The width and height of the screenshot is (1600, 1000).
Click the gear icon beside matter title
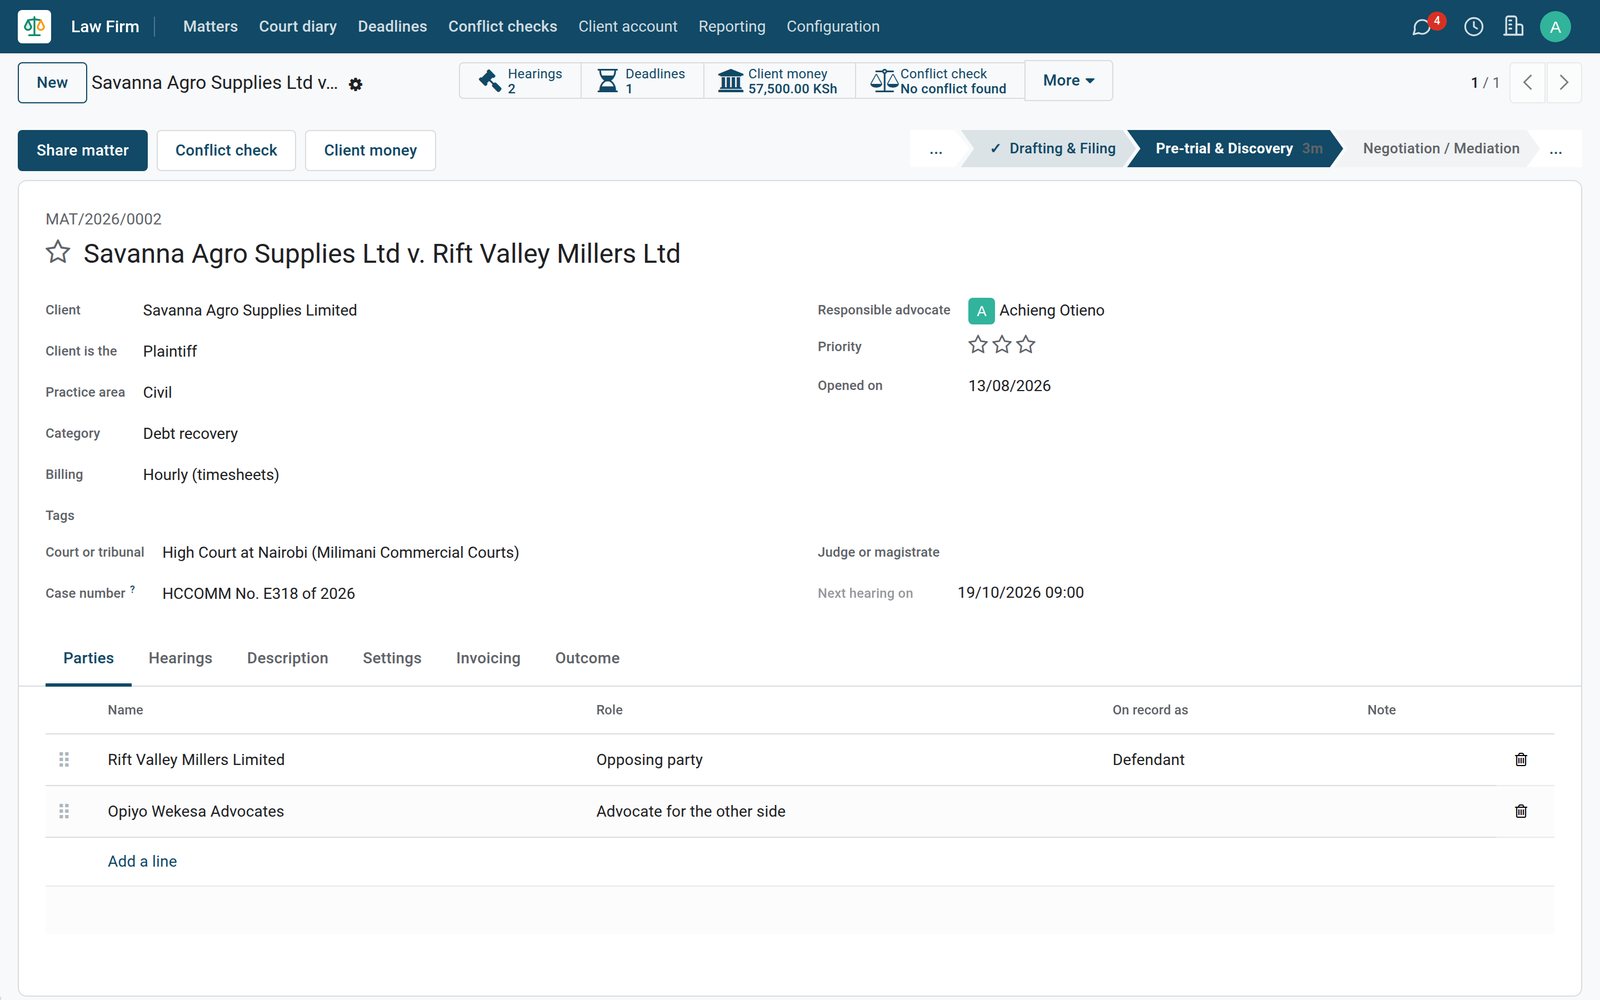coord(356,85)
